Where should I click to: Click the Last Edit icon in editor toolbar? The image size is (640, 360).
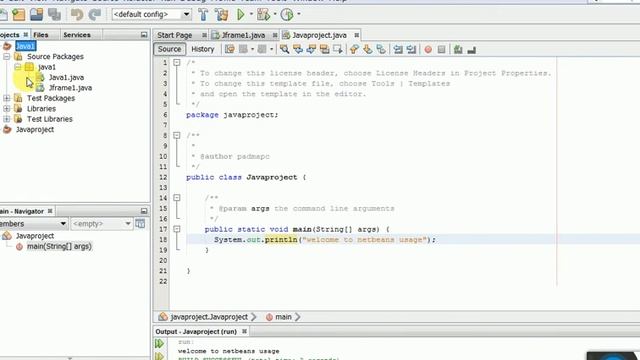click(x=230, y=49)
